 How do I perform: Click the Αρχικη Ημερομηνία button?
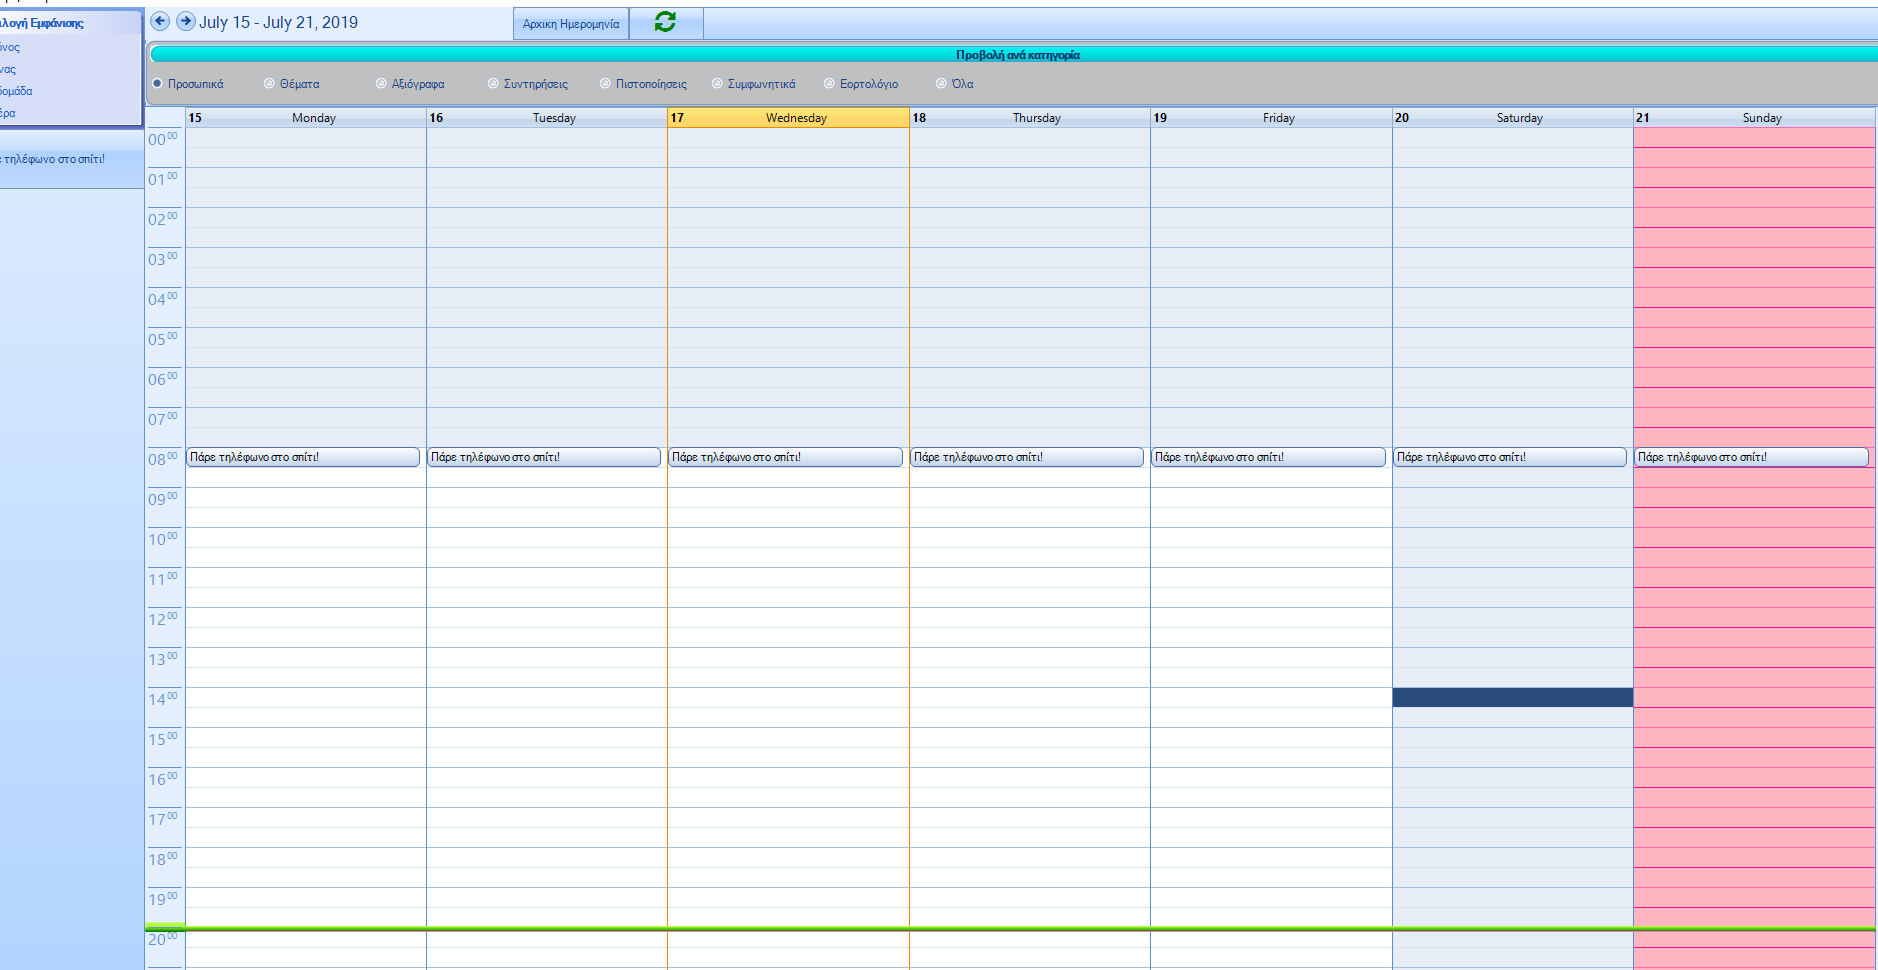click(x=571, y=24)
